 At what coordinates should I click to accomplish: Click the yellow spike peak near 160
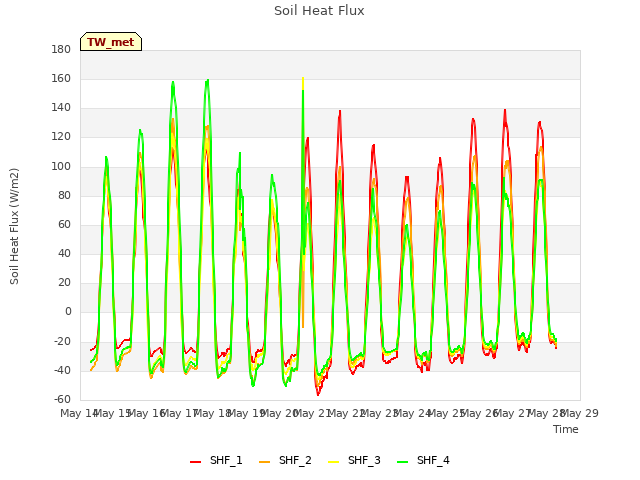[x=303, y=79]
